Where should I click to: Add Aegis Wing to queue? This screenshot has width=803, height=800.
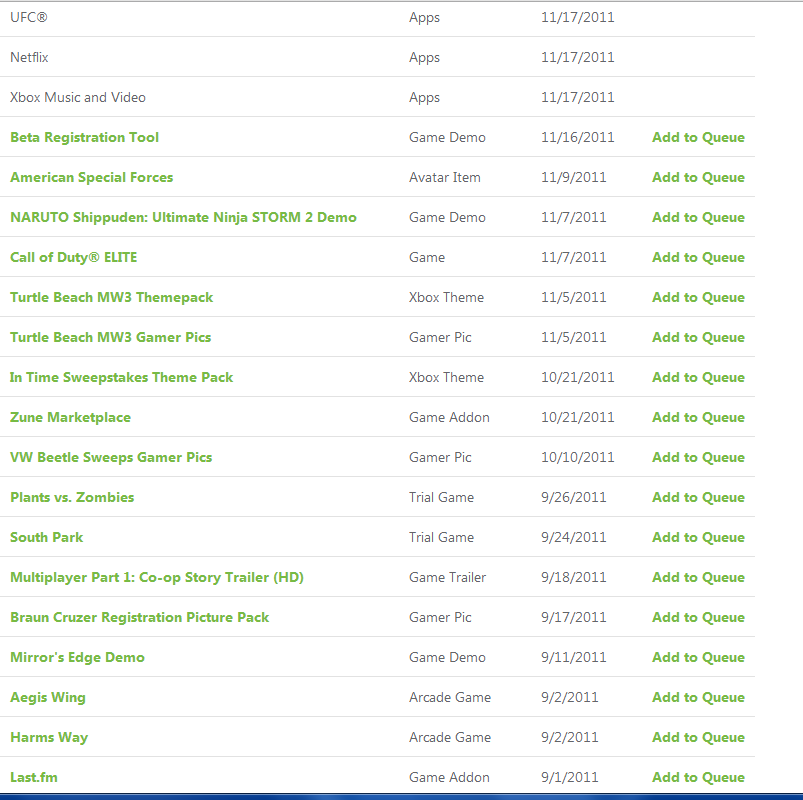coord(698,697)
